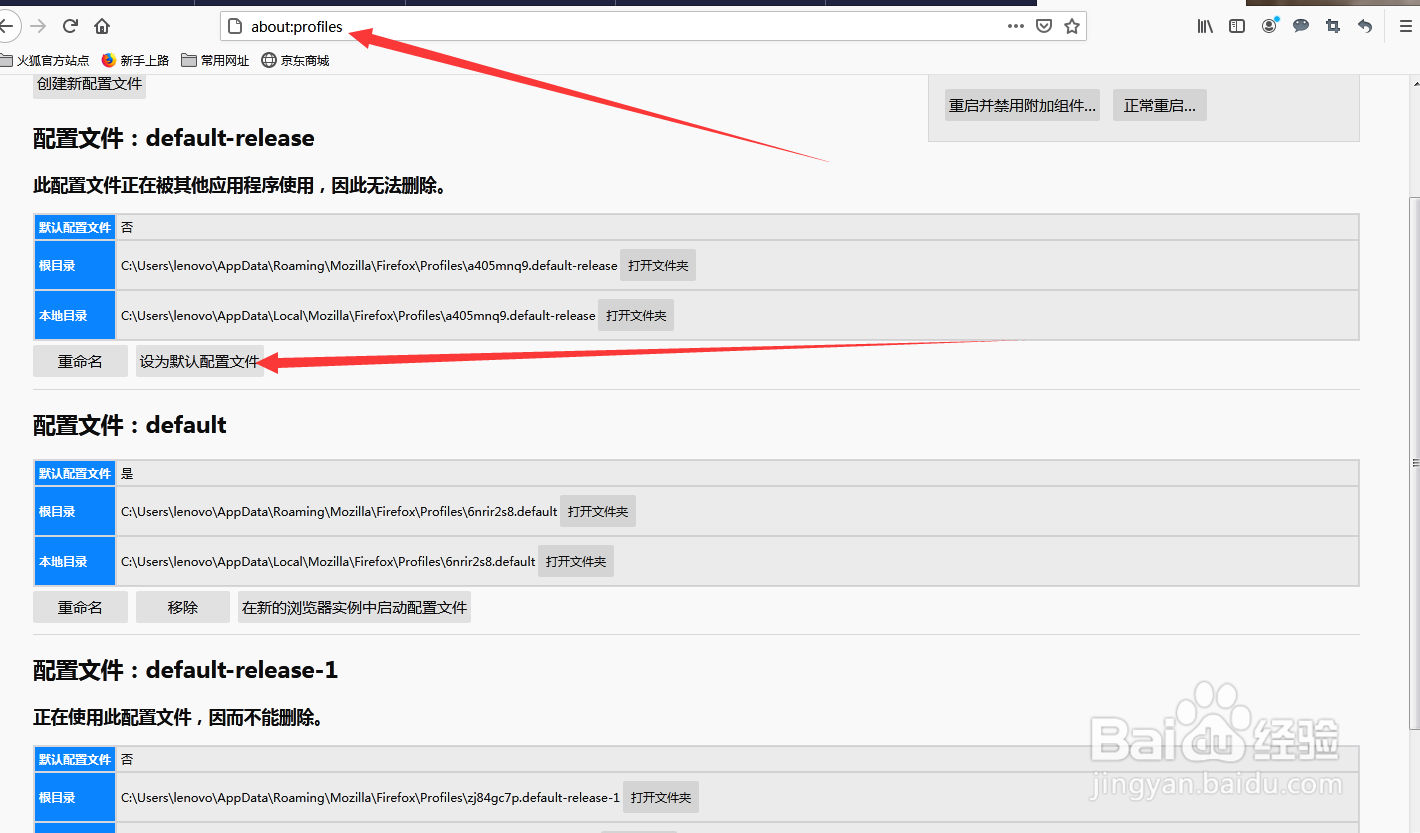Click the chat bubble toolbar icon
Screen dimensions: 1420x833
click(1301, 26)
